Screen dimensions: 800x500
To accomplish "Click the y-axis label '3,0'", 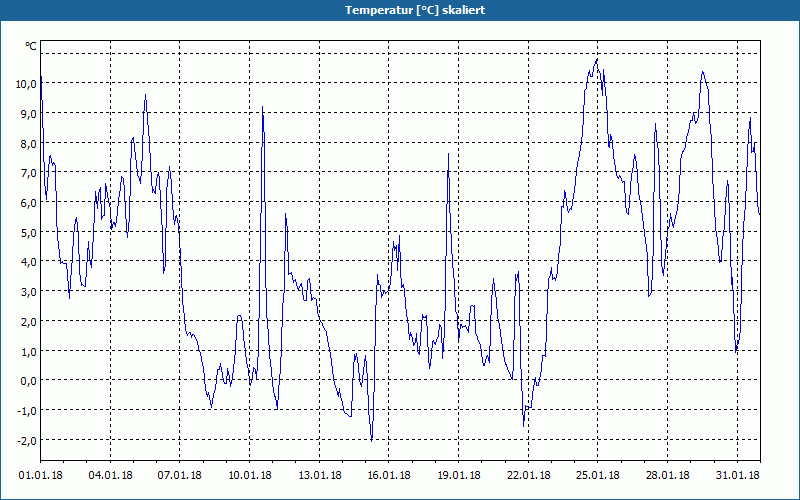I will coord(29,292).
